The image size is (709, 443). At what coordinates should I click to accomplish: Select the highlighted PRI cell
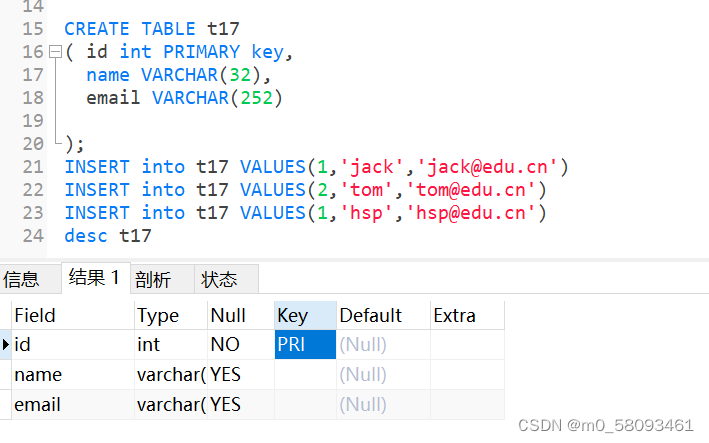305,344
